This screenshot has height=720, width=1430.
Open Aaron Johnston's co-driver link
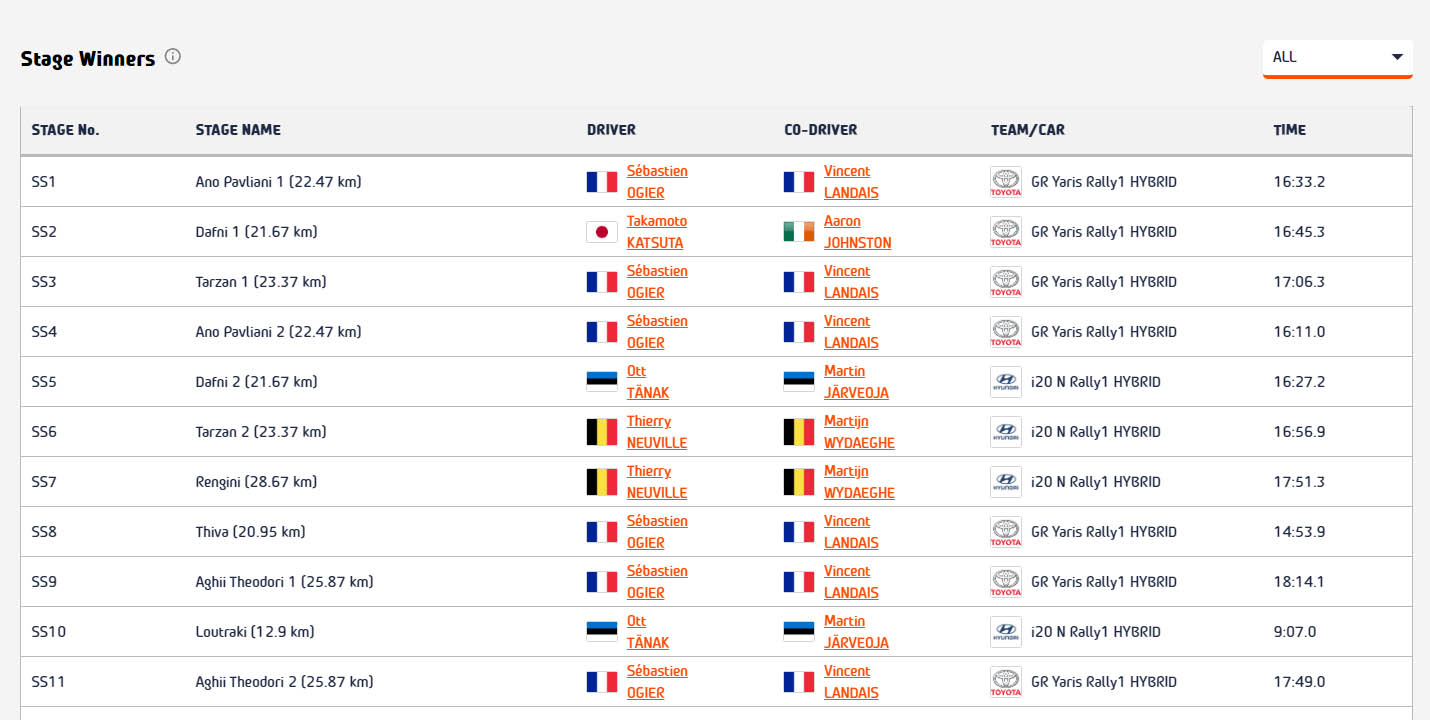coord(857,232)
